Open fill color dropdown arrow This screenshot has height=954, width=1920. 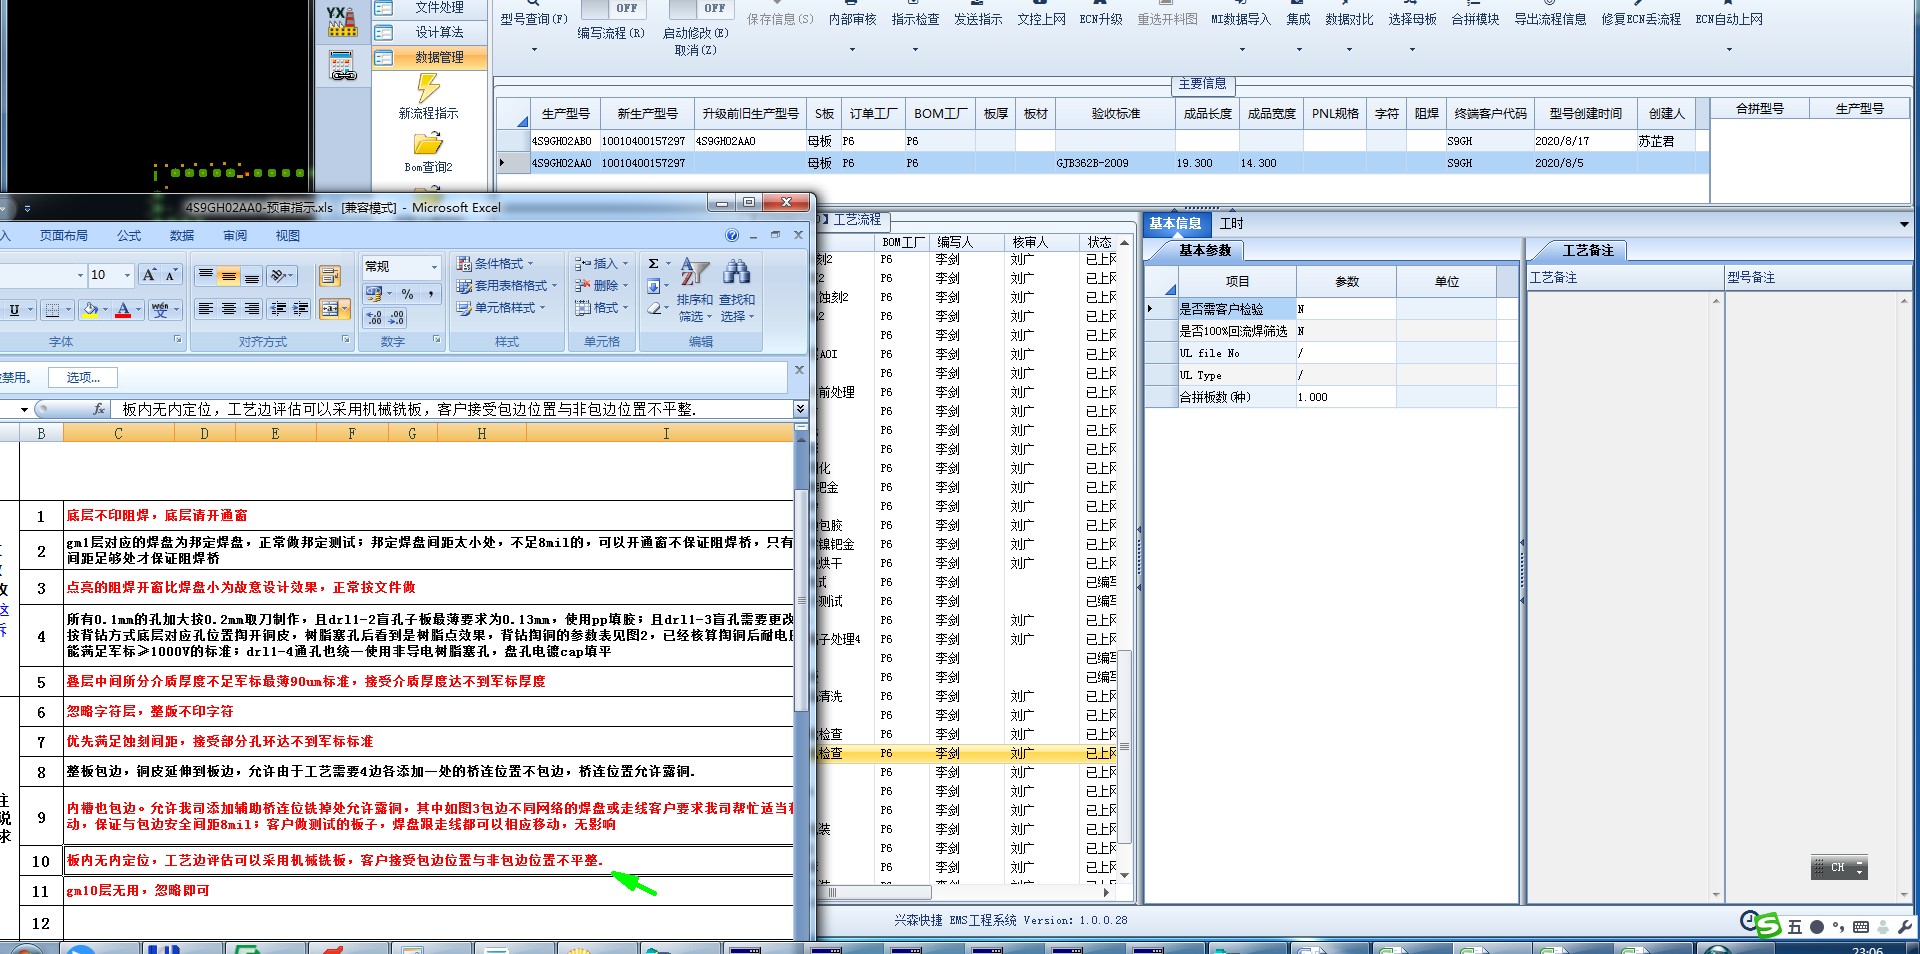pos(105,310)
